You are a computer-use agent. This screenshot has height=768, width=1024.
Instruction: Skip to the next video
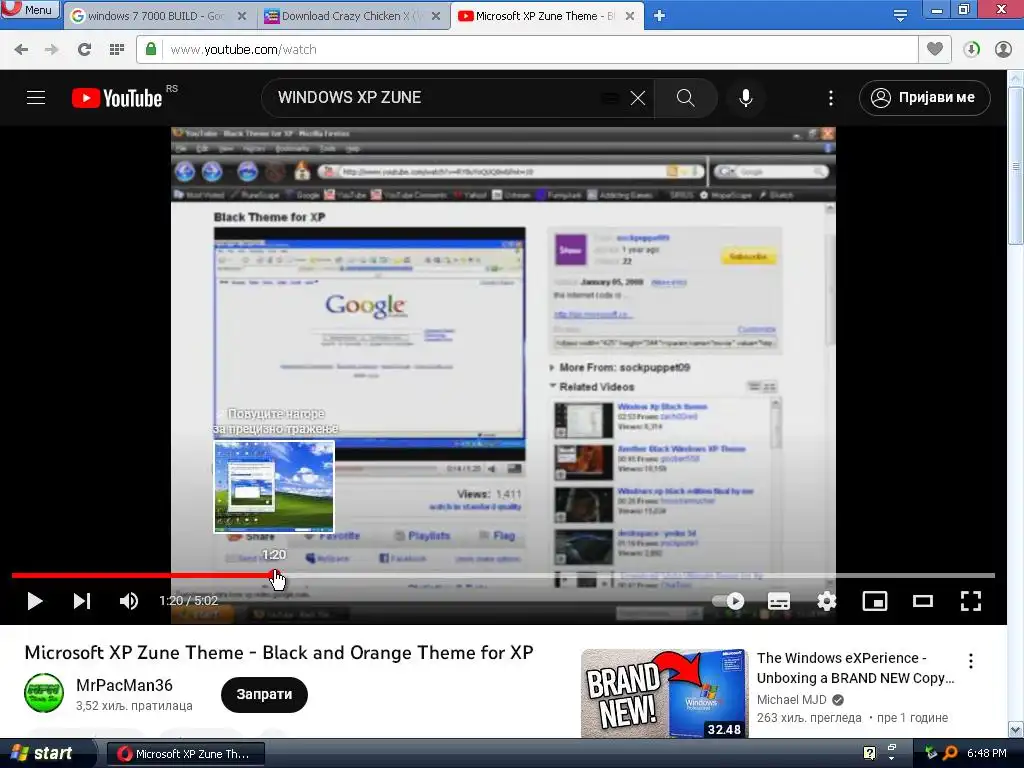82,601
